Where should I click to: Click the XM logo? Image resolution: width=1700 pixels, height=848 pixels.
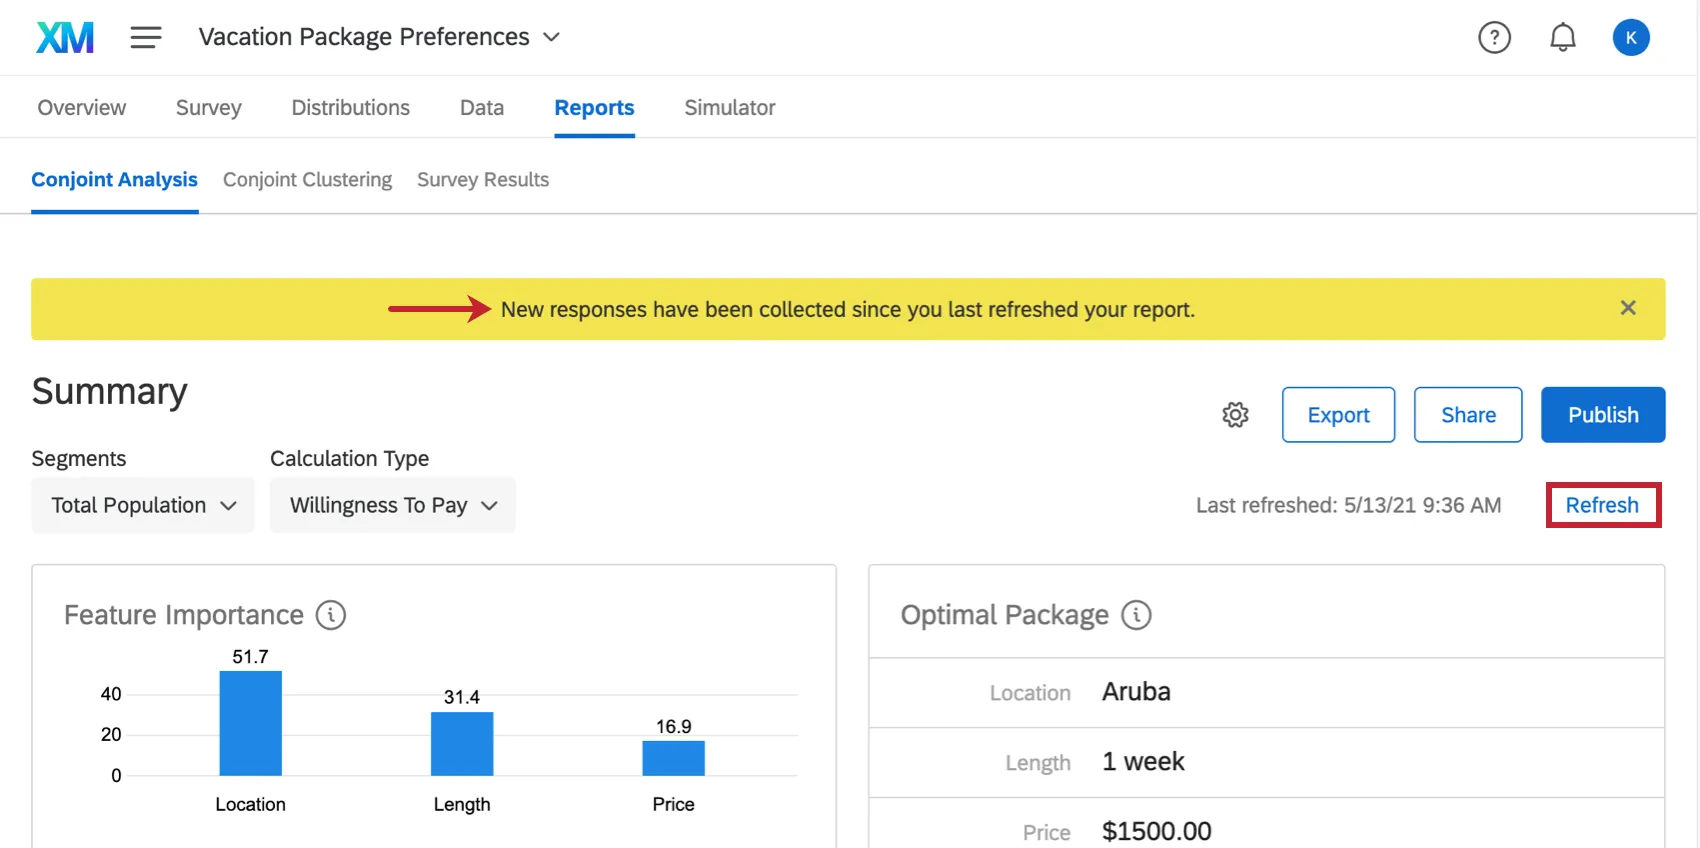click(x=65, y=38)
